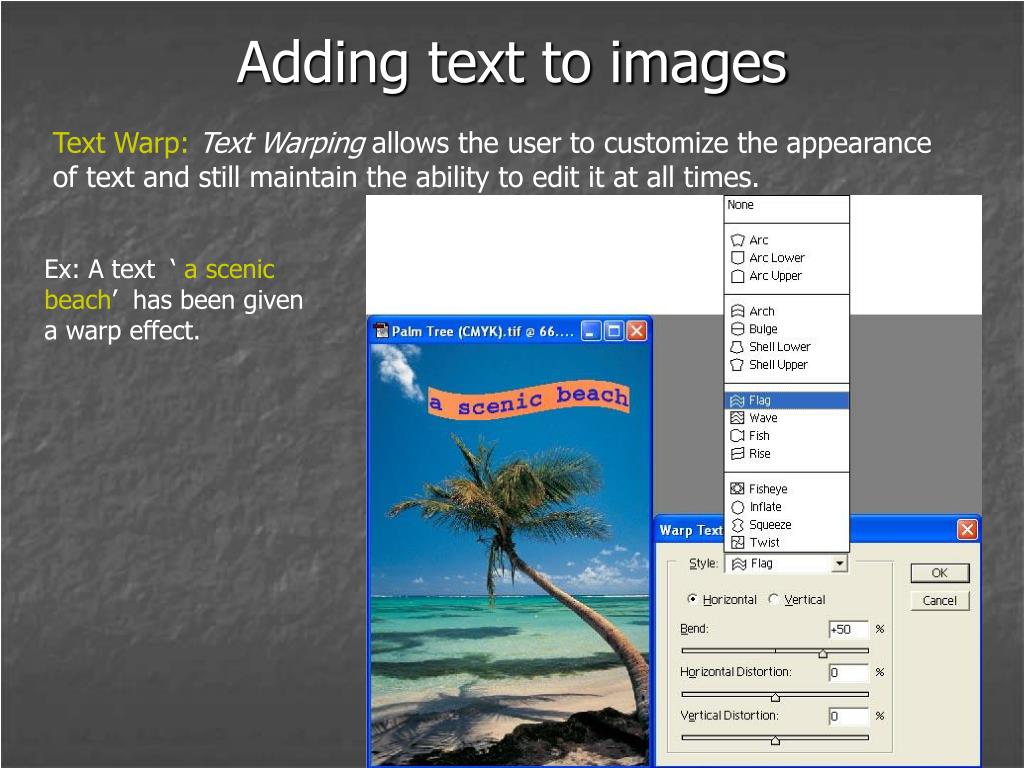Select the Arc warp style icon
The width and height of the screenshot is (1024, 768).
[x=738, y=240]
